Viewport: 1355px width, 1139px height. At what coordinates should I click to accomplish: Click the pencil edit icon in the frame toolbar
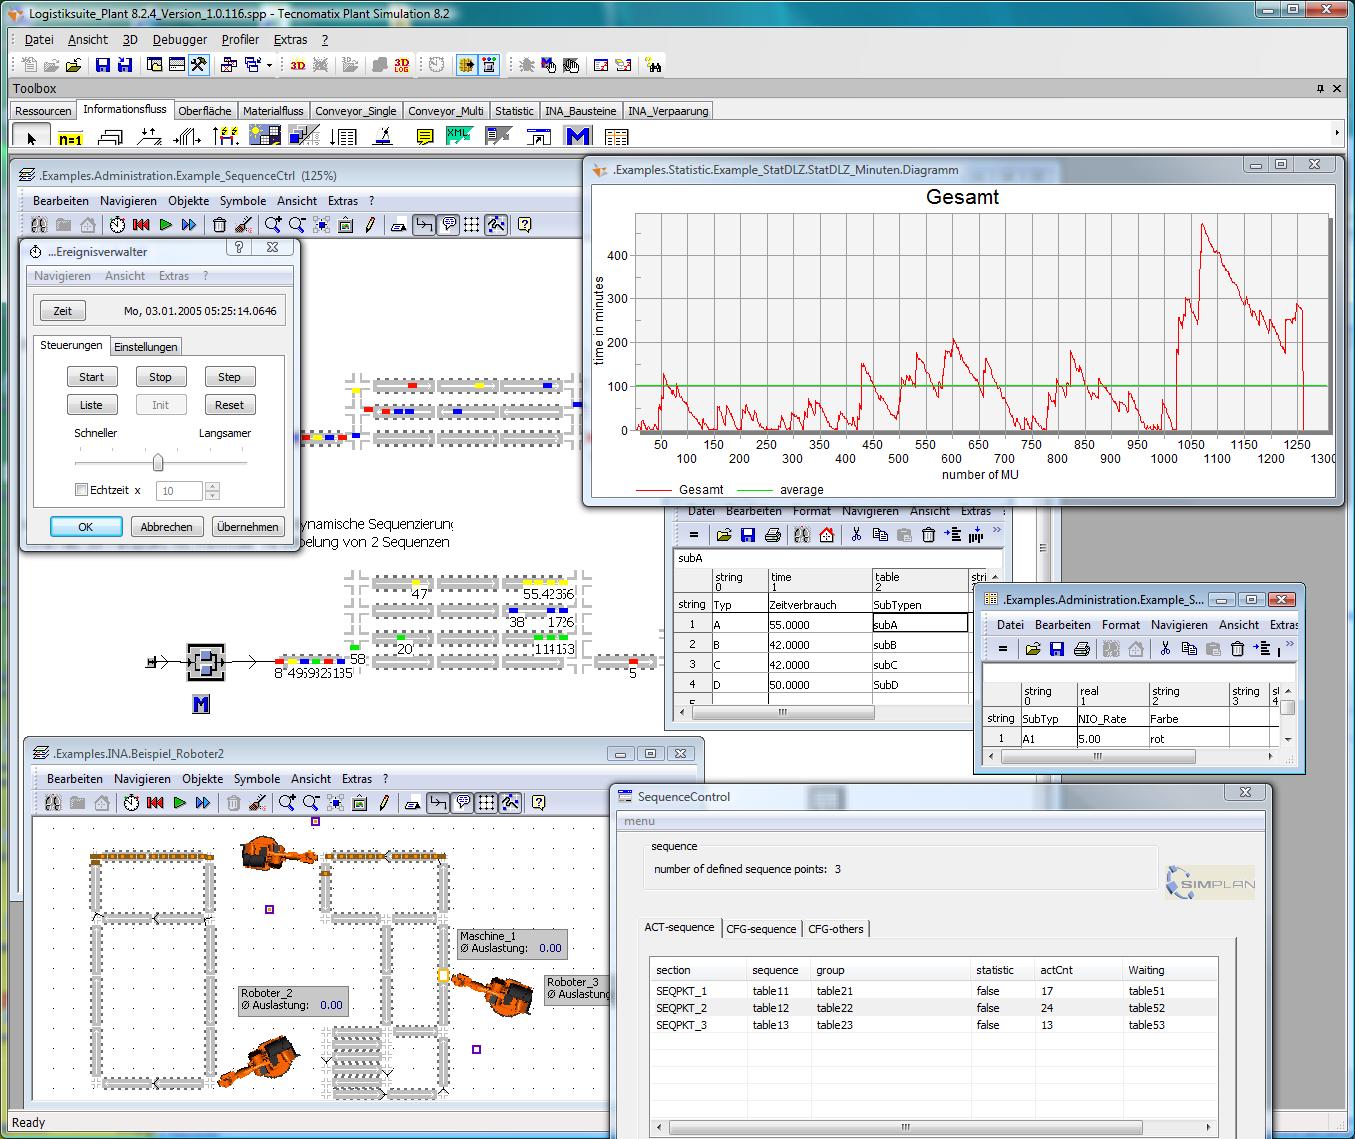(370, 225)
